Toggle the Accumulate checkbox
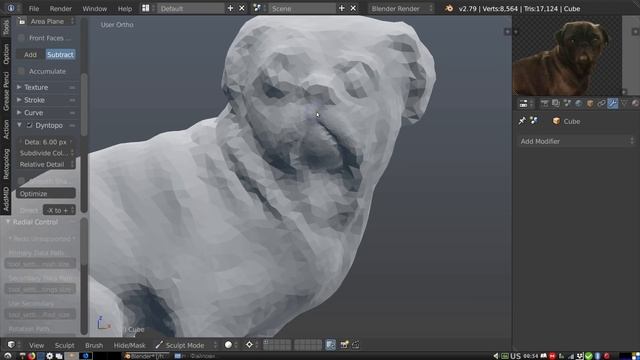 (21, 71)
